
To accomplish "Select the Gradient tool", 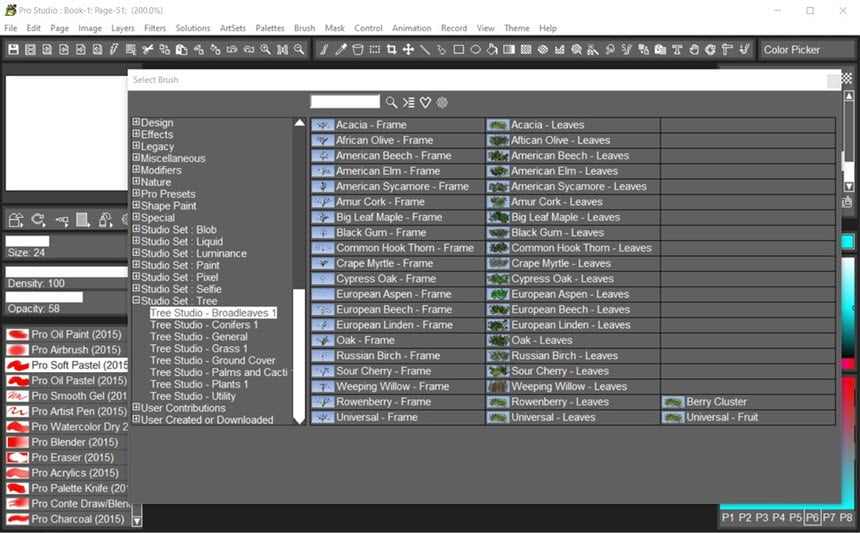I will (x=509, y=49).
